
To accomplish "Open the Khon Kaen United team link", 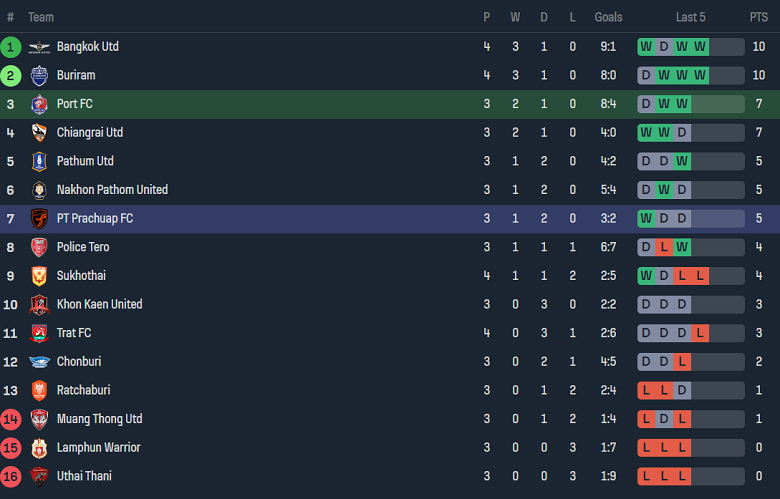I will click(x=99, y=304).
